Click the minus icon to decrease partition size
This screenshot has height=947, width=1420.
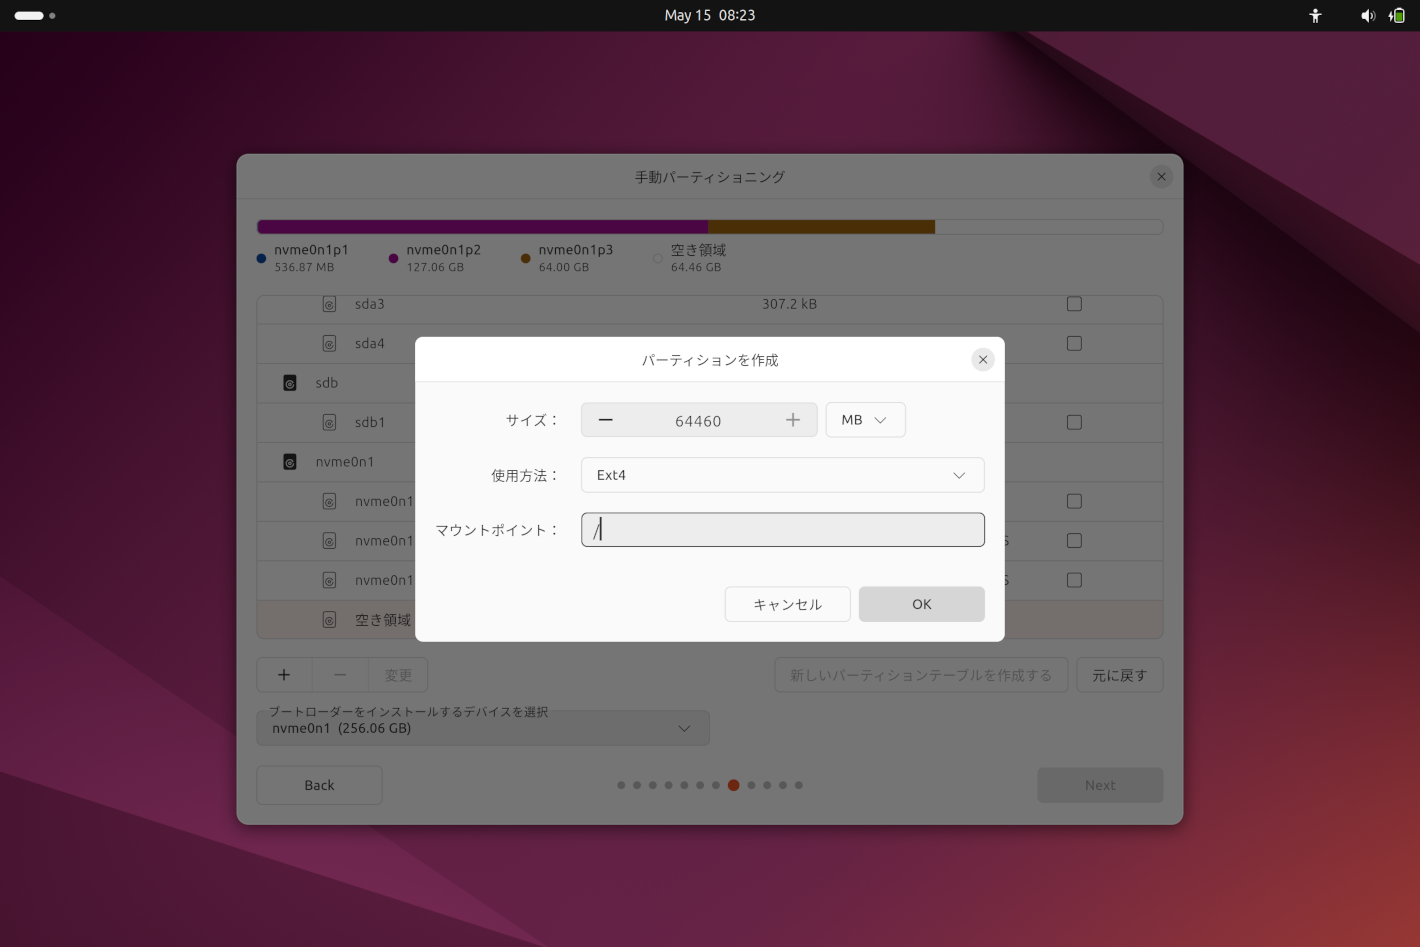point(606,420)
